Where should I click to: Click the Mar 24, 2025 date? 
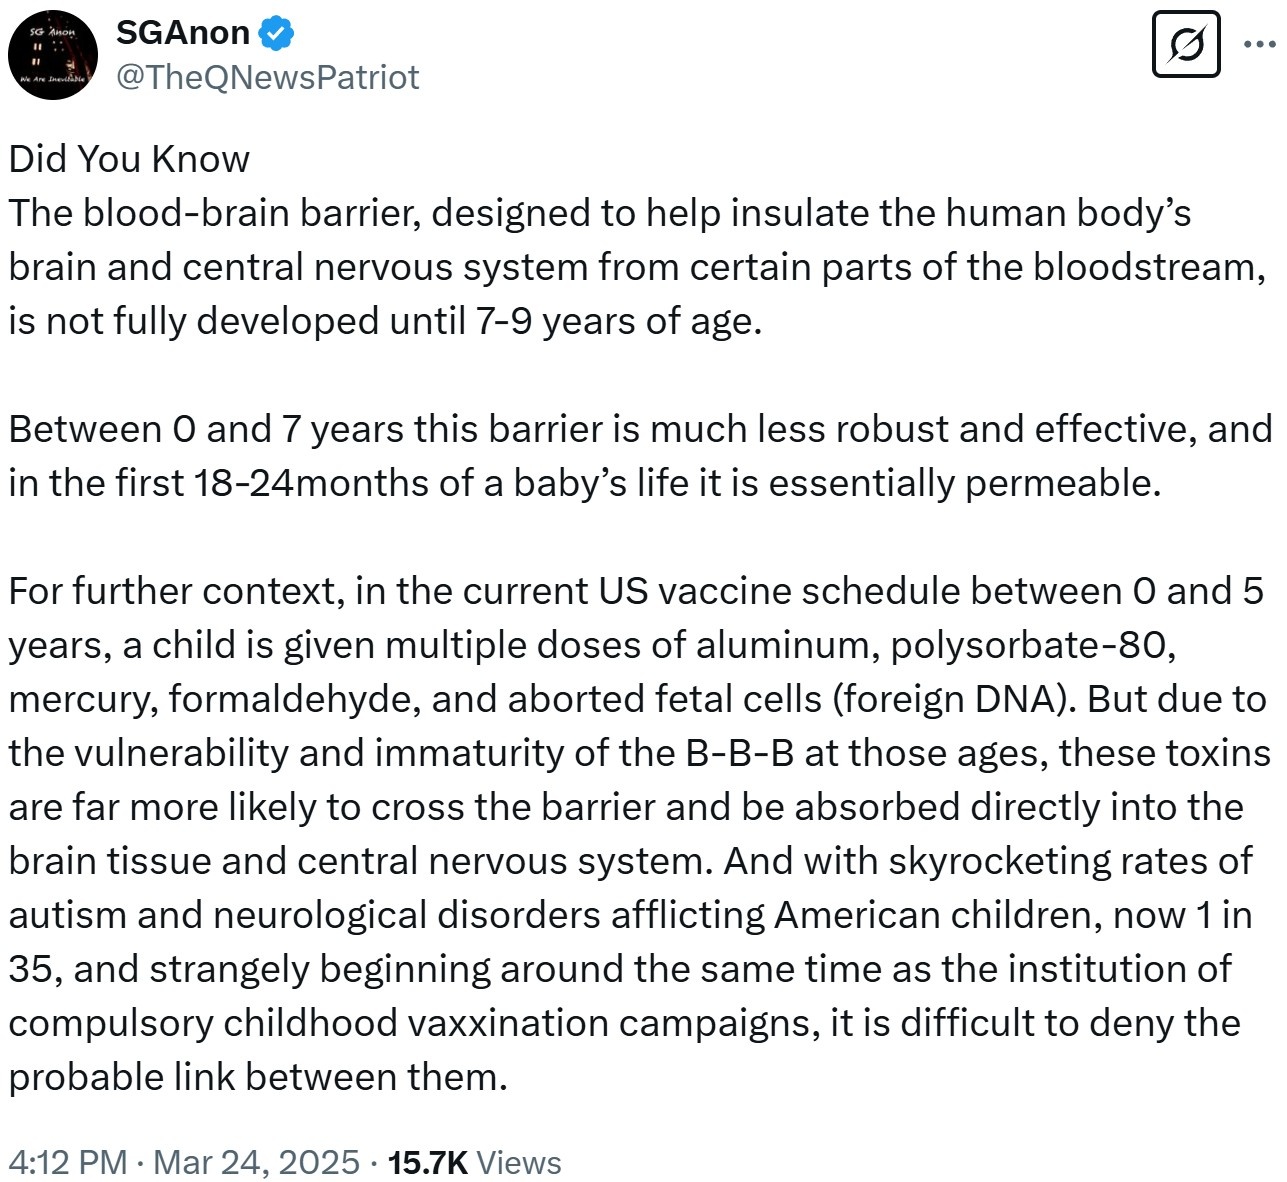tap(256, 1162)
